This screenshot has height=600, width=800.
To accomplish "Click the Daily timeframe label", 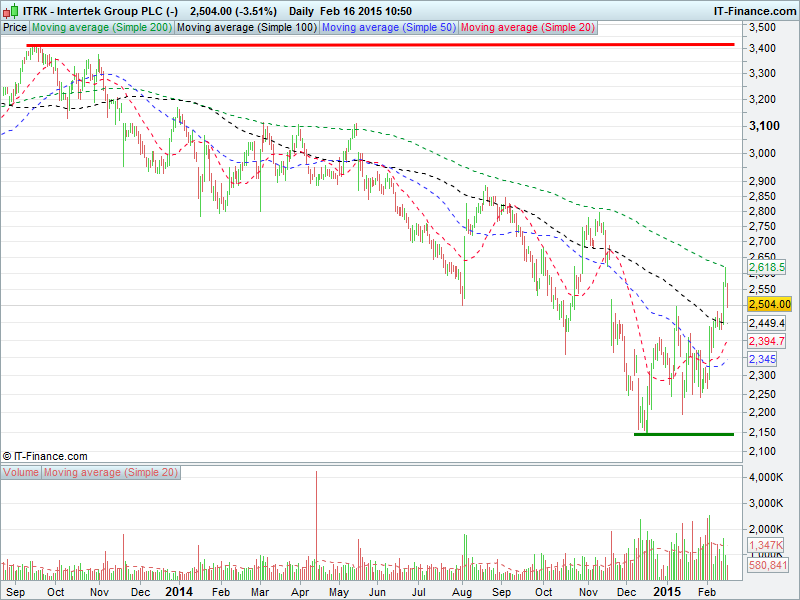I will (x=301, y=11).
